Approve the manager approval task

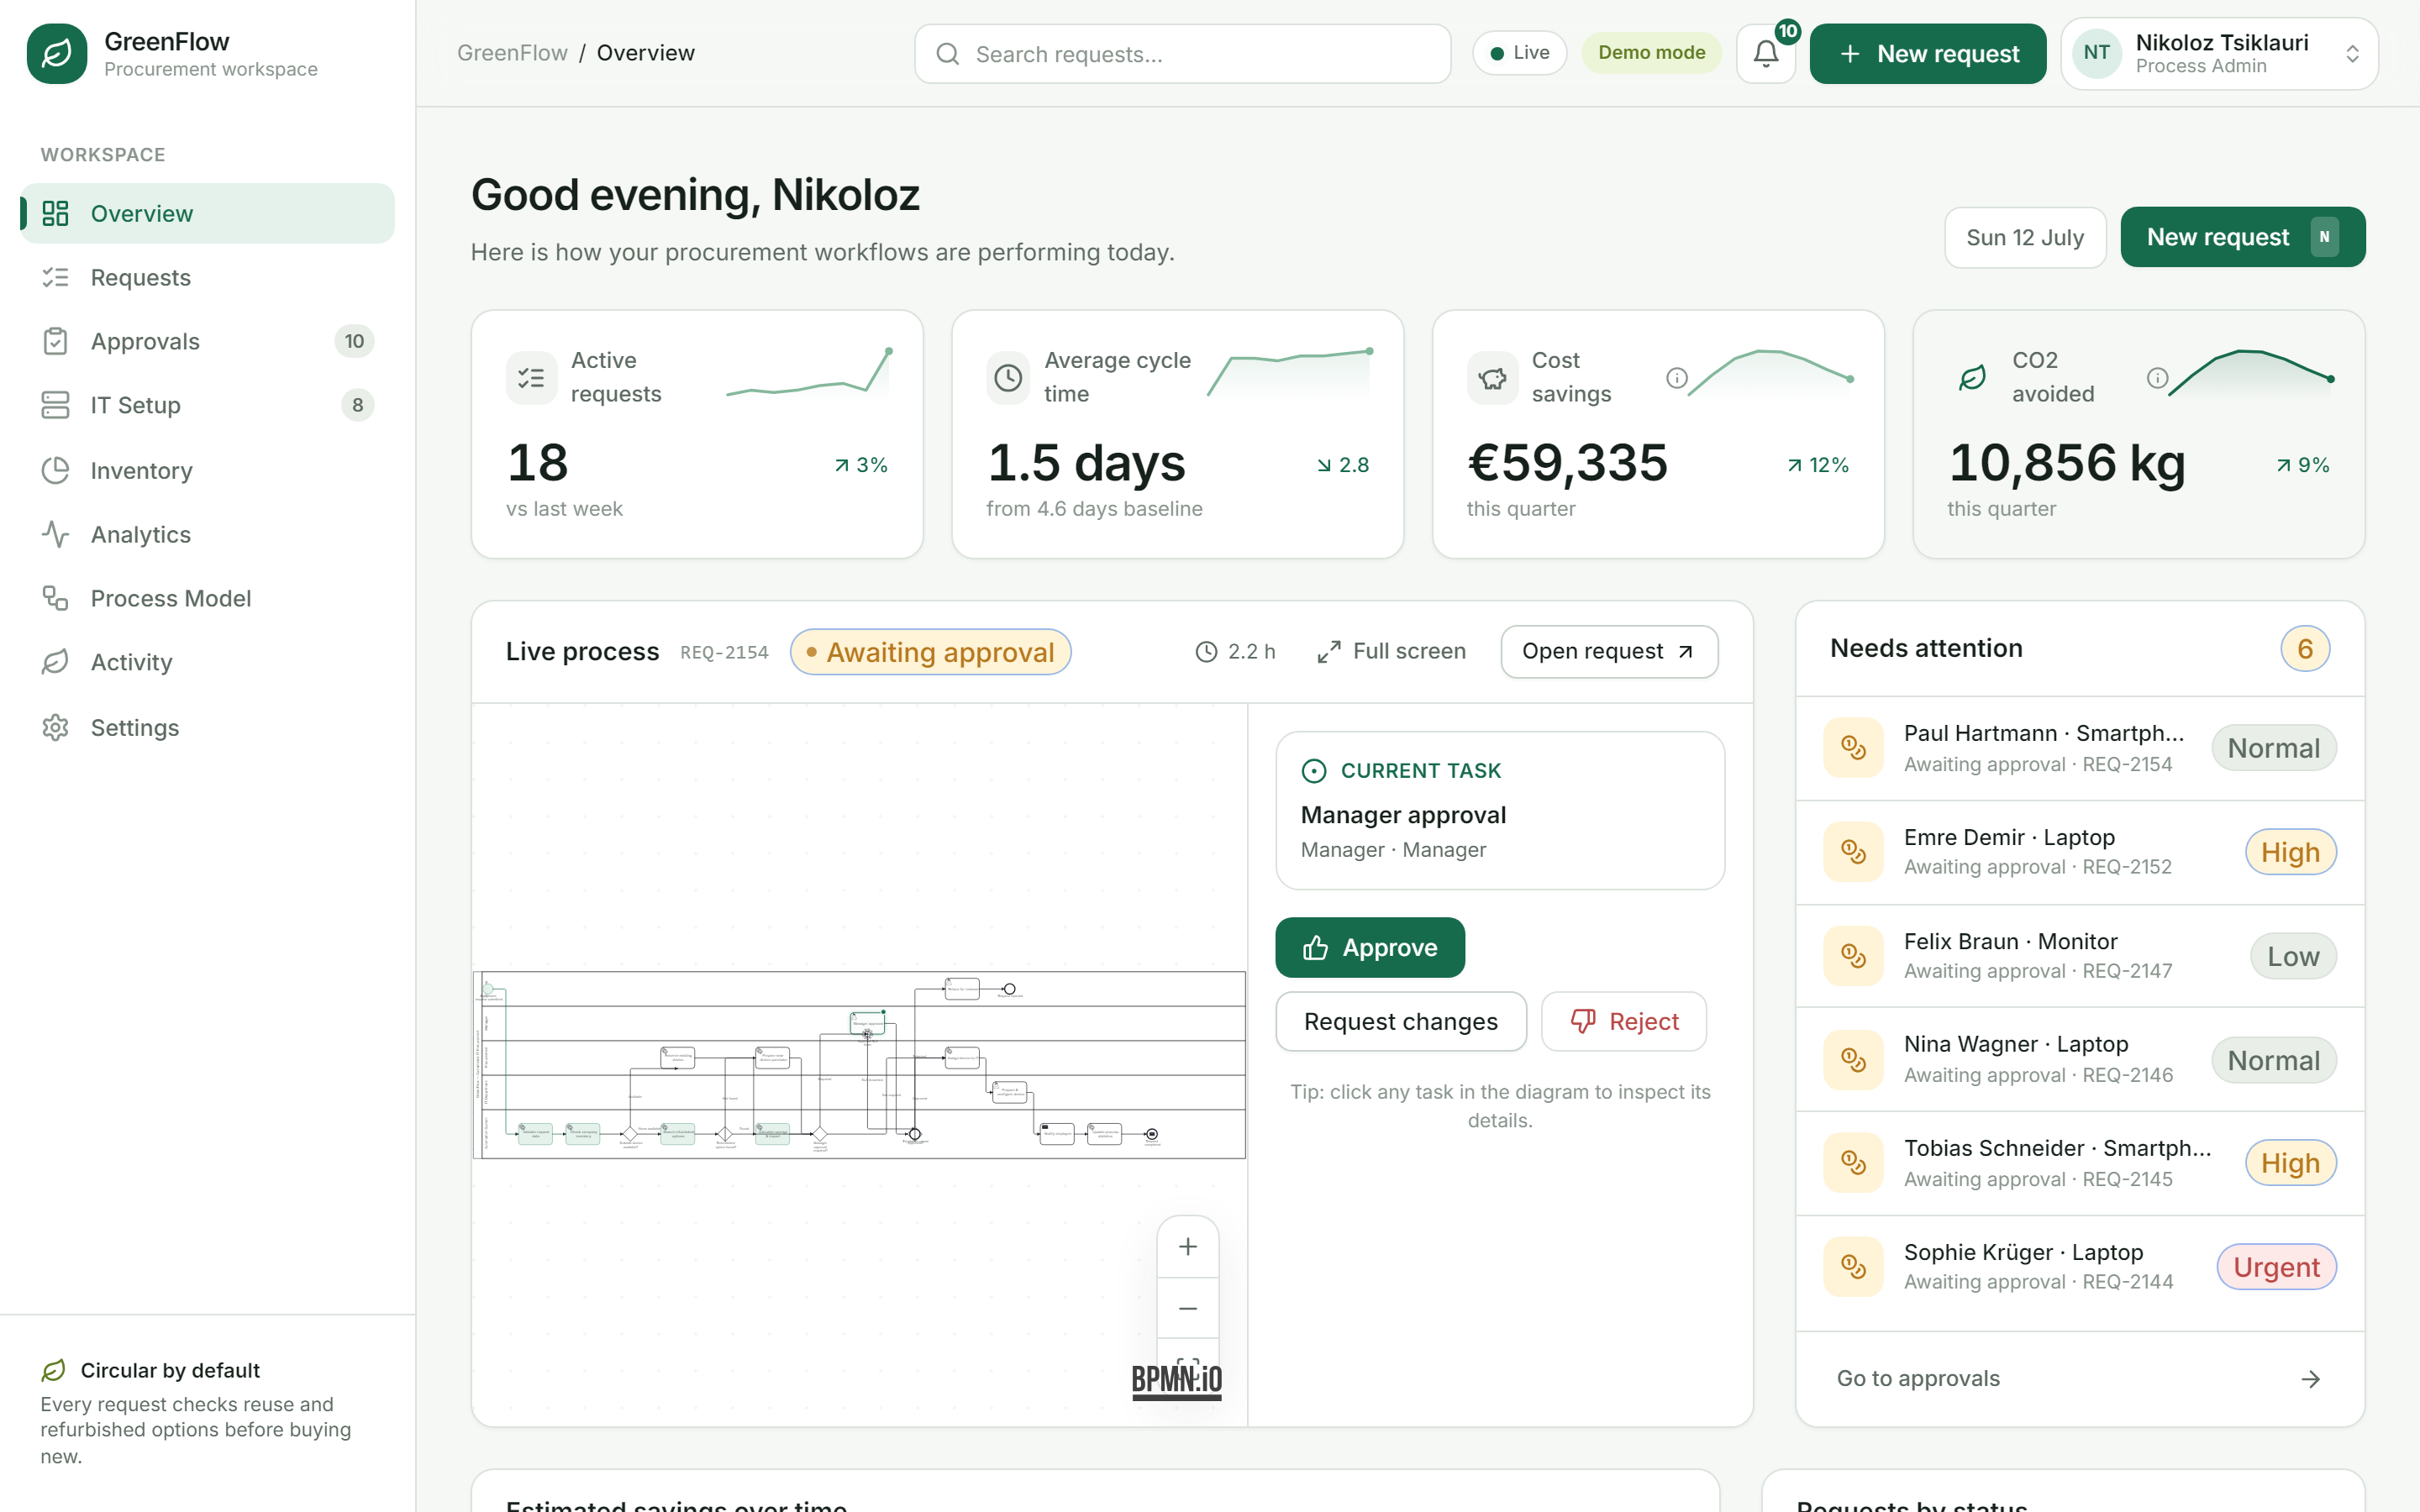[1369, 947]
